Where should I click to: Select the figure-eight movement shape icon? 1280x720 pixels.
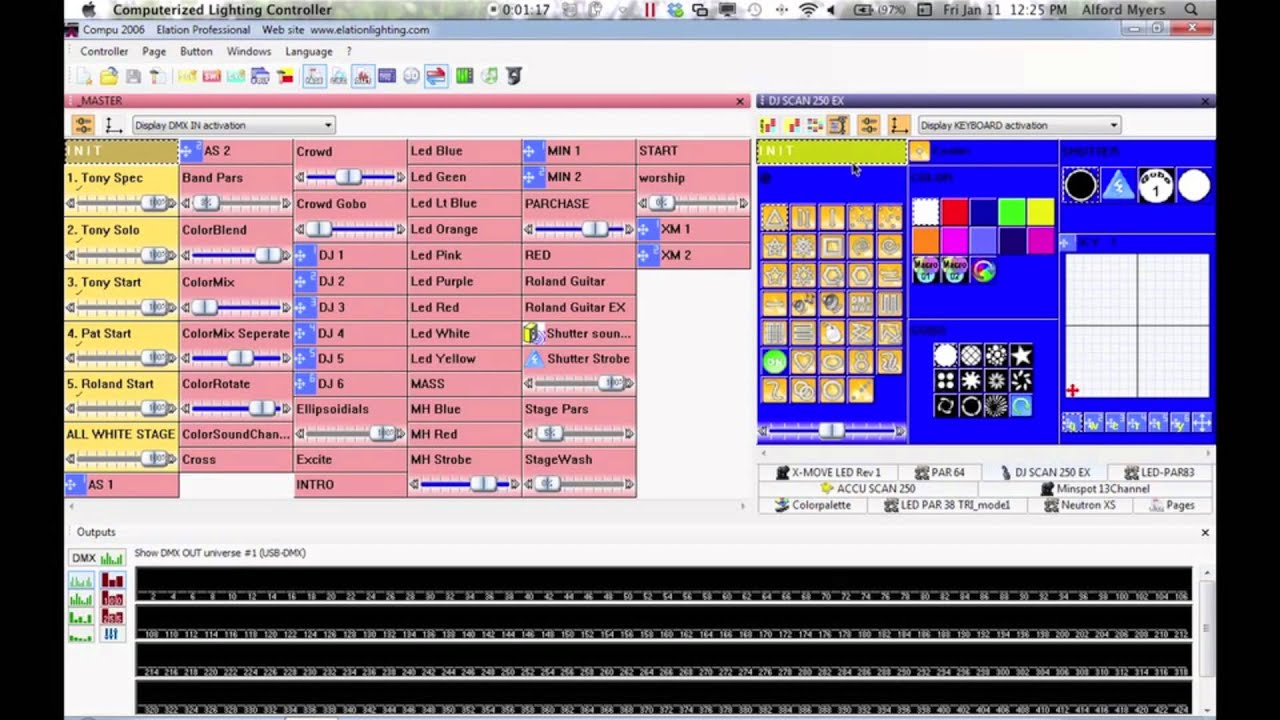coord(861,362)
